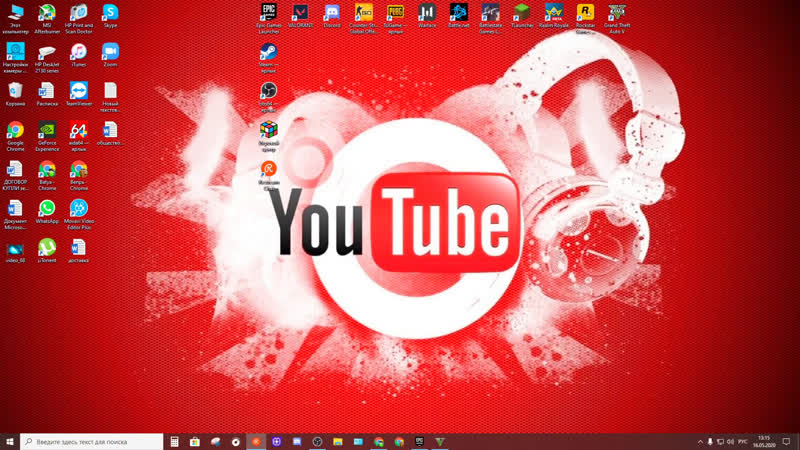The image size is (800, 450).
Task: Launch Discord from the desktop
Action: tap(332, 16)
